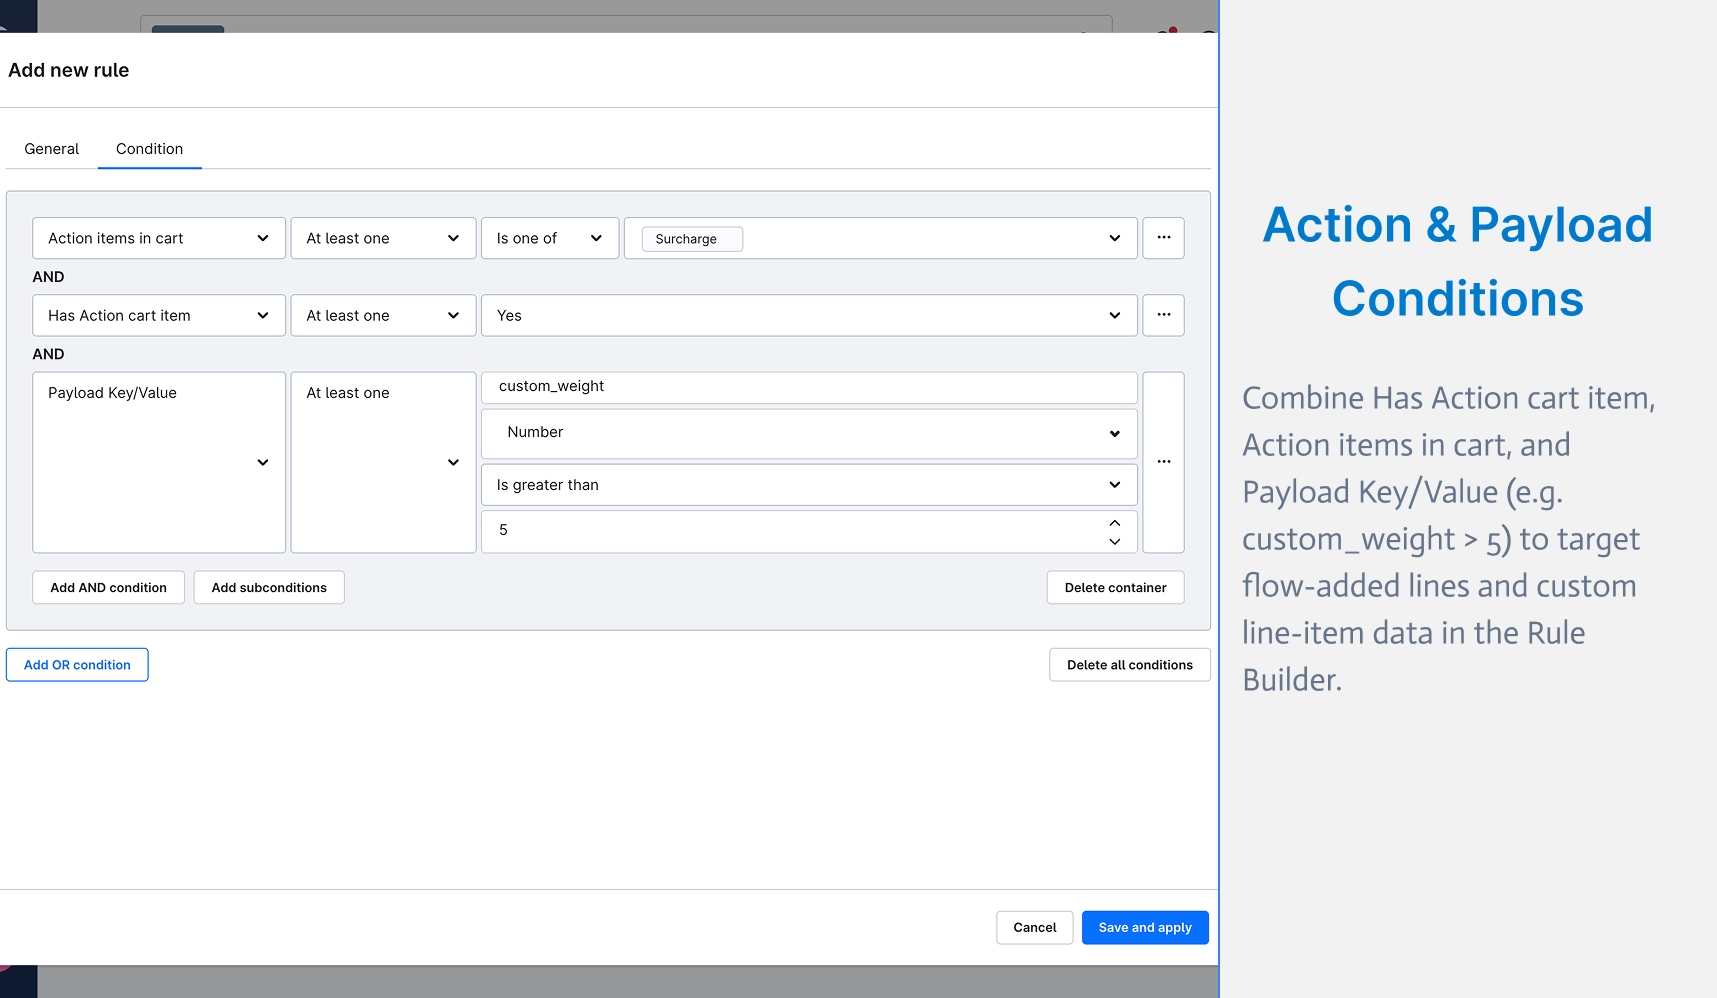Select the Surcharge tag chip
1717x998 pixels.
click(x=691, y=239)
